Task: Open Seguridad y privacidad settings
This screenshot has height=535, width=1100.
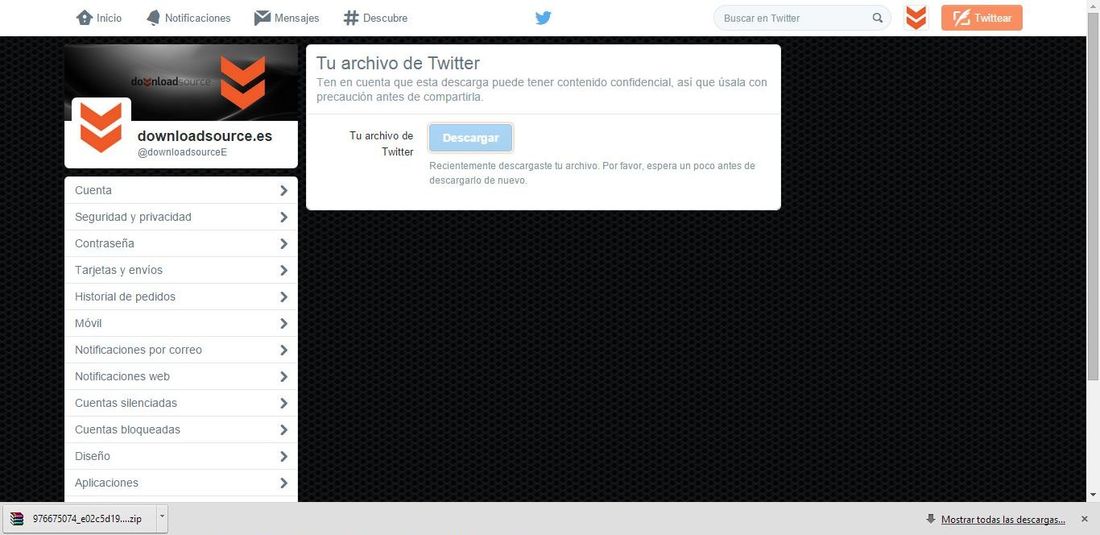Action: coord(181,217)
